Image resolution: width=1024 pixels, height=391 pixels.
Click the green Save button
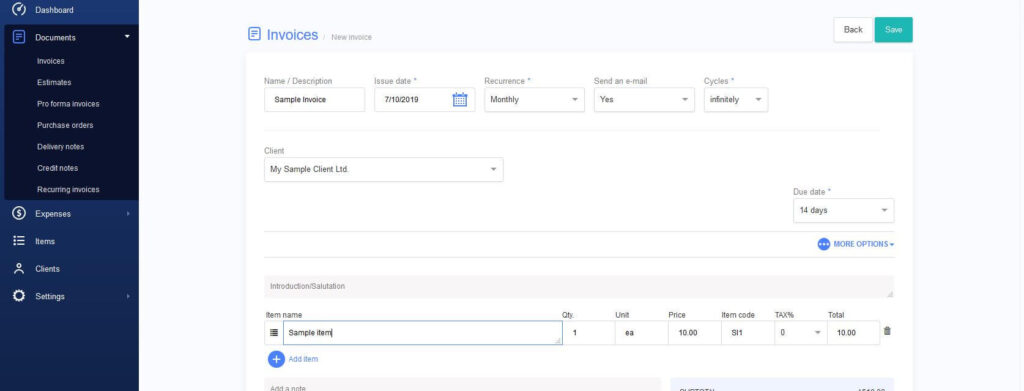893,30
